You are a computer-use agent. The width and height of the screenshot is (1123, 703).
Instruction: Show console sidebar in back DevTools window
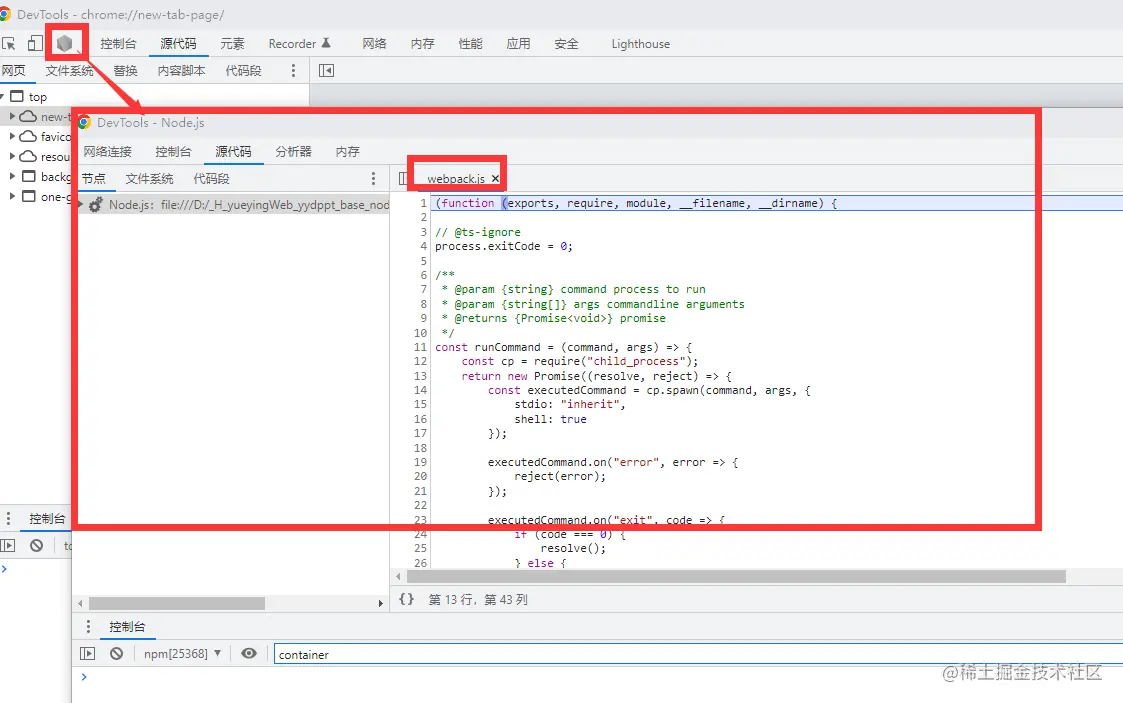click(x=8, y=546)
